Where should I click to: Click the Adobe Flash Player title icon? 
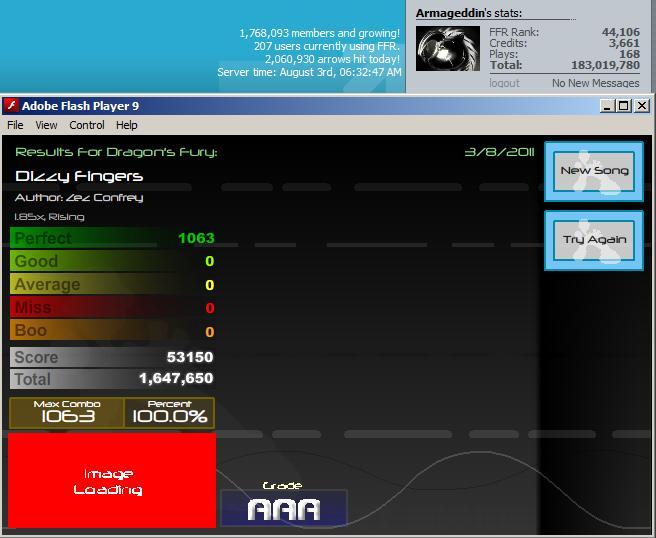11,105
